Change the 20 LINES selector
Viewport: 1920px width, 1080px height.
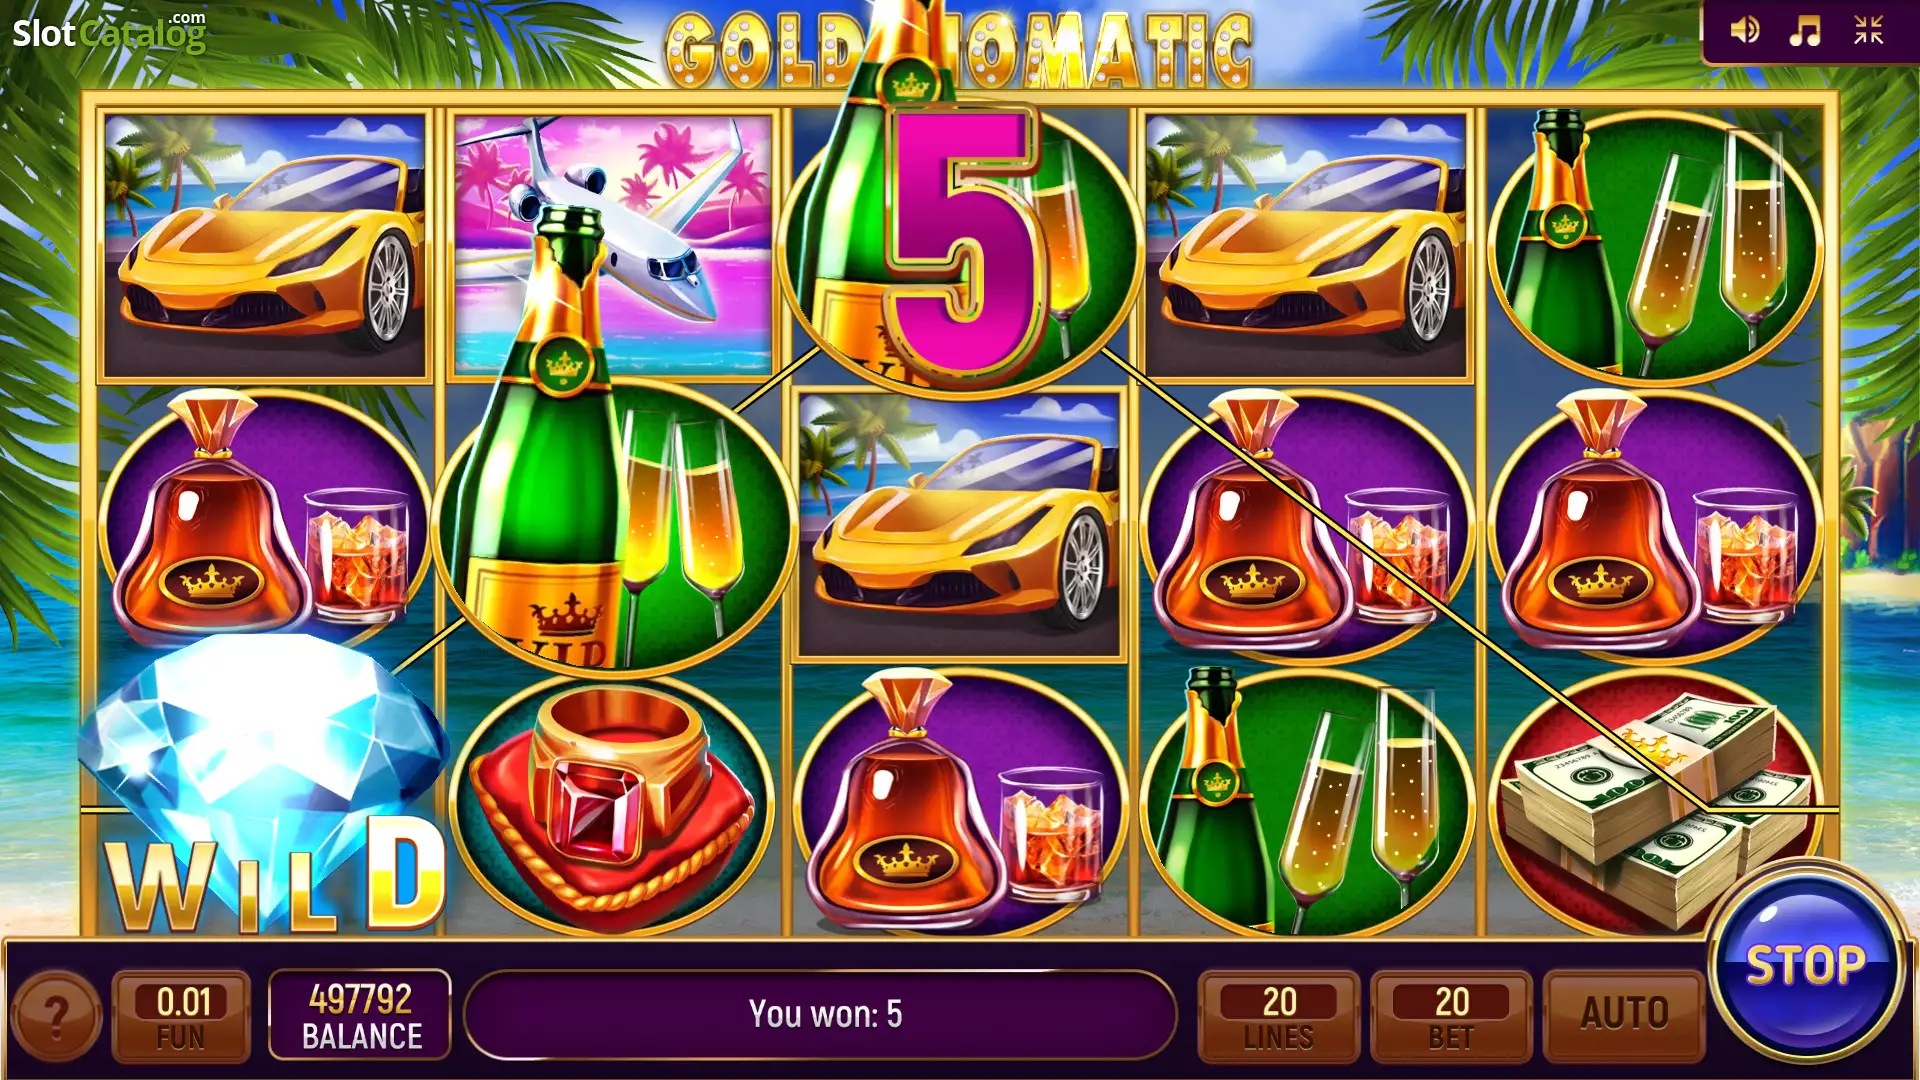click(x=1279, y=1015)
